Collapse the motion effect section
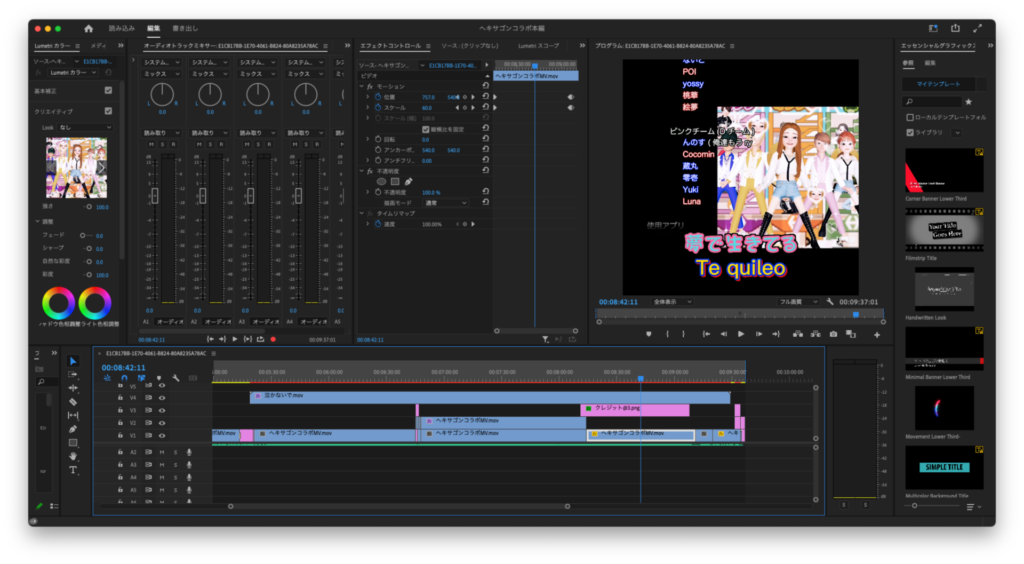The height and width of the screenshot is (564, 1024). 362,86
